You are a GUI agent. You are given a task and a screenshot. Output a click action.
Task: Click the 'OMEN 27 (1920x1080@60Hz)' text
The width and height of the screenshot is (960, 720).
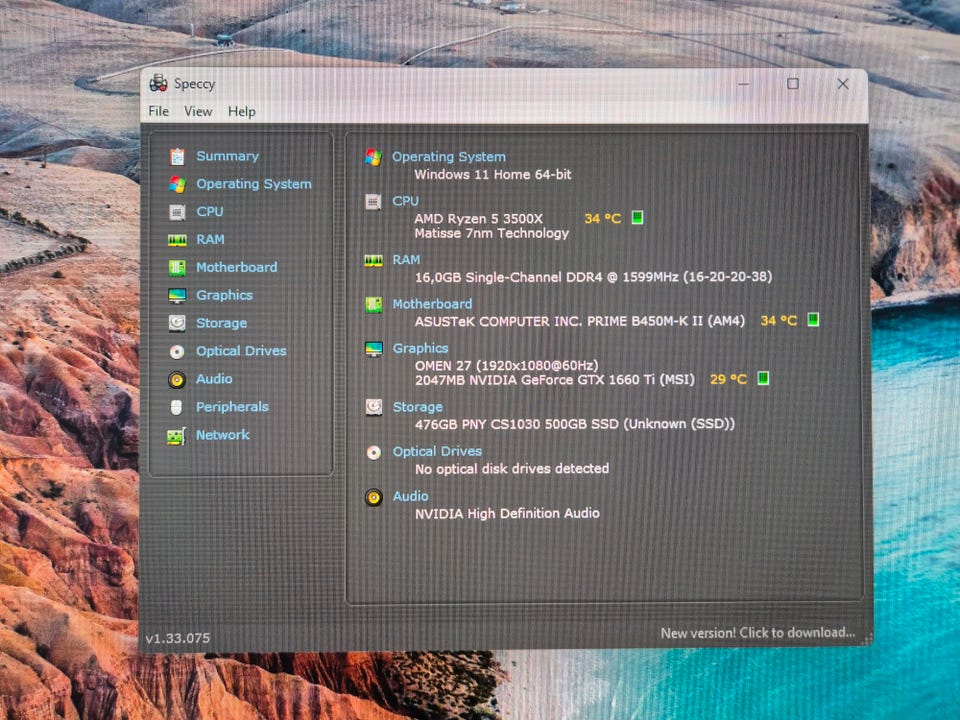tap(506, 366)
